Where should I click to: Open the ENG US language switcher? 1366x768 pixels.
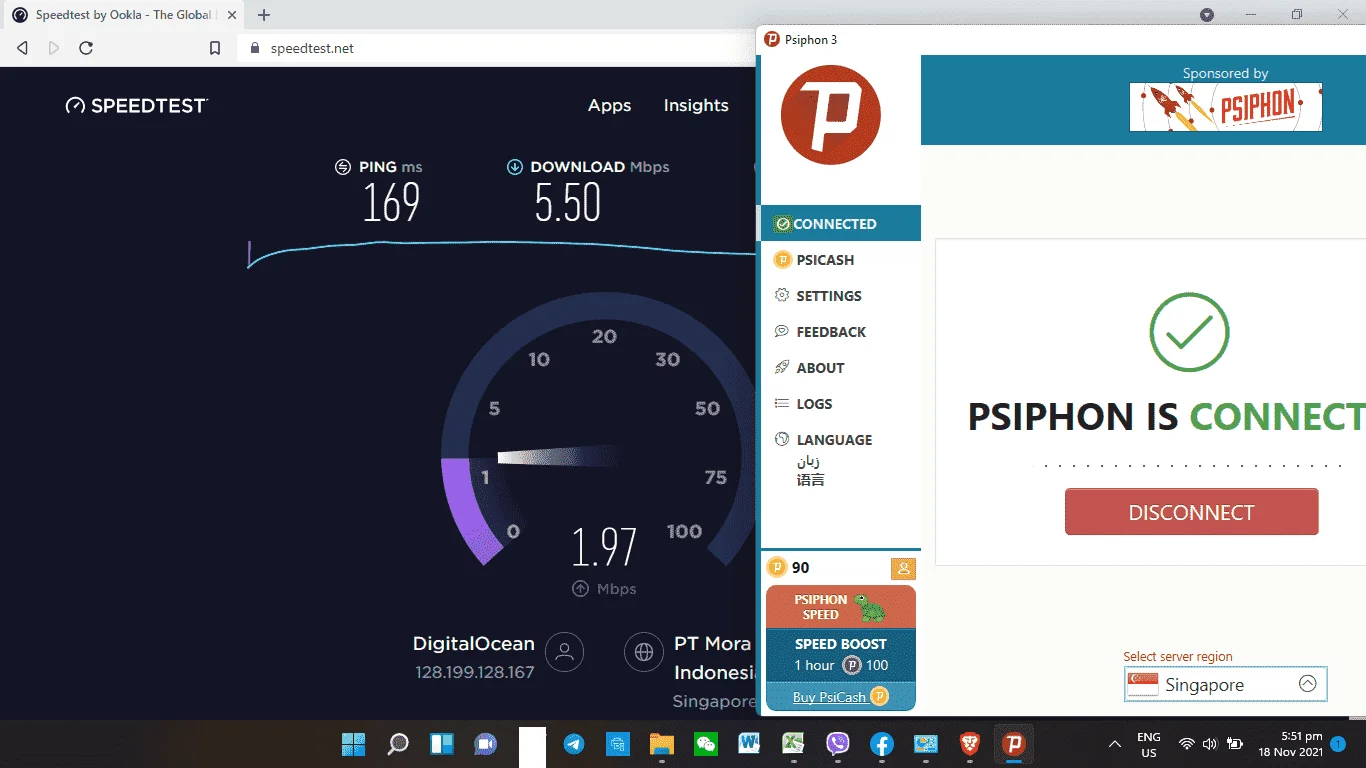pos(1149,745)
